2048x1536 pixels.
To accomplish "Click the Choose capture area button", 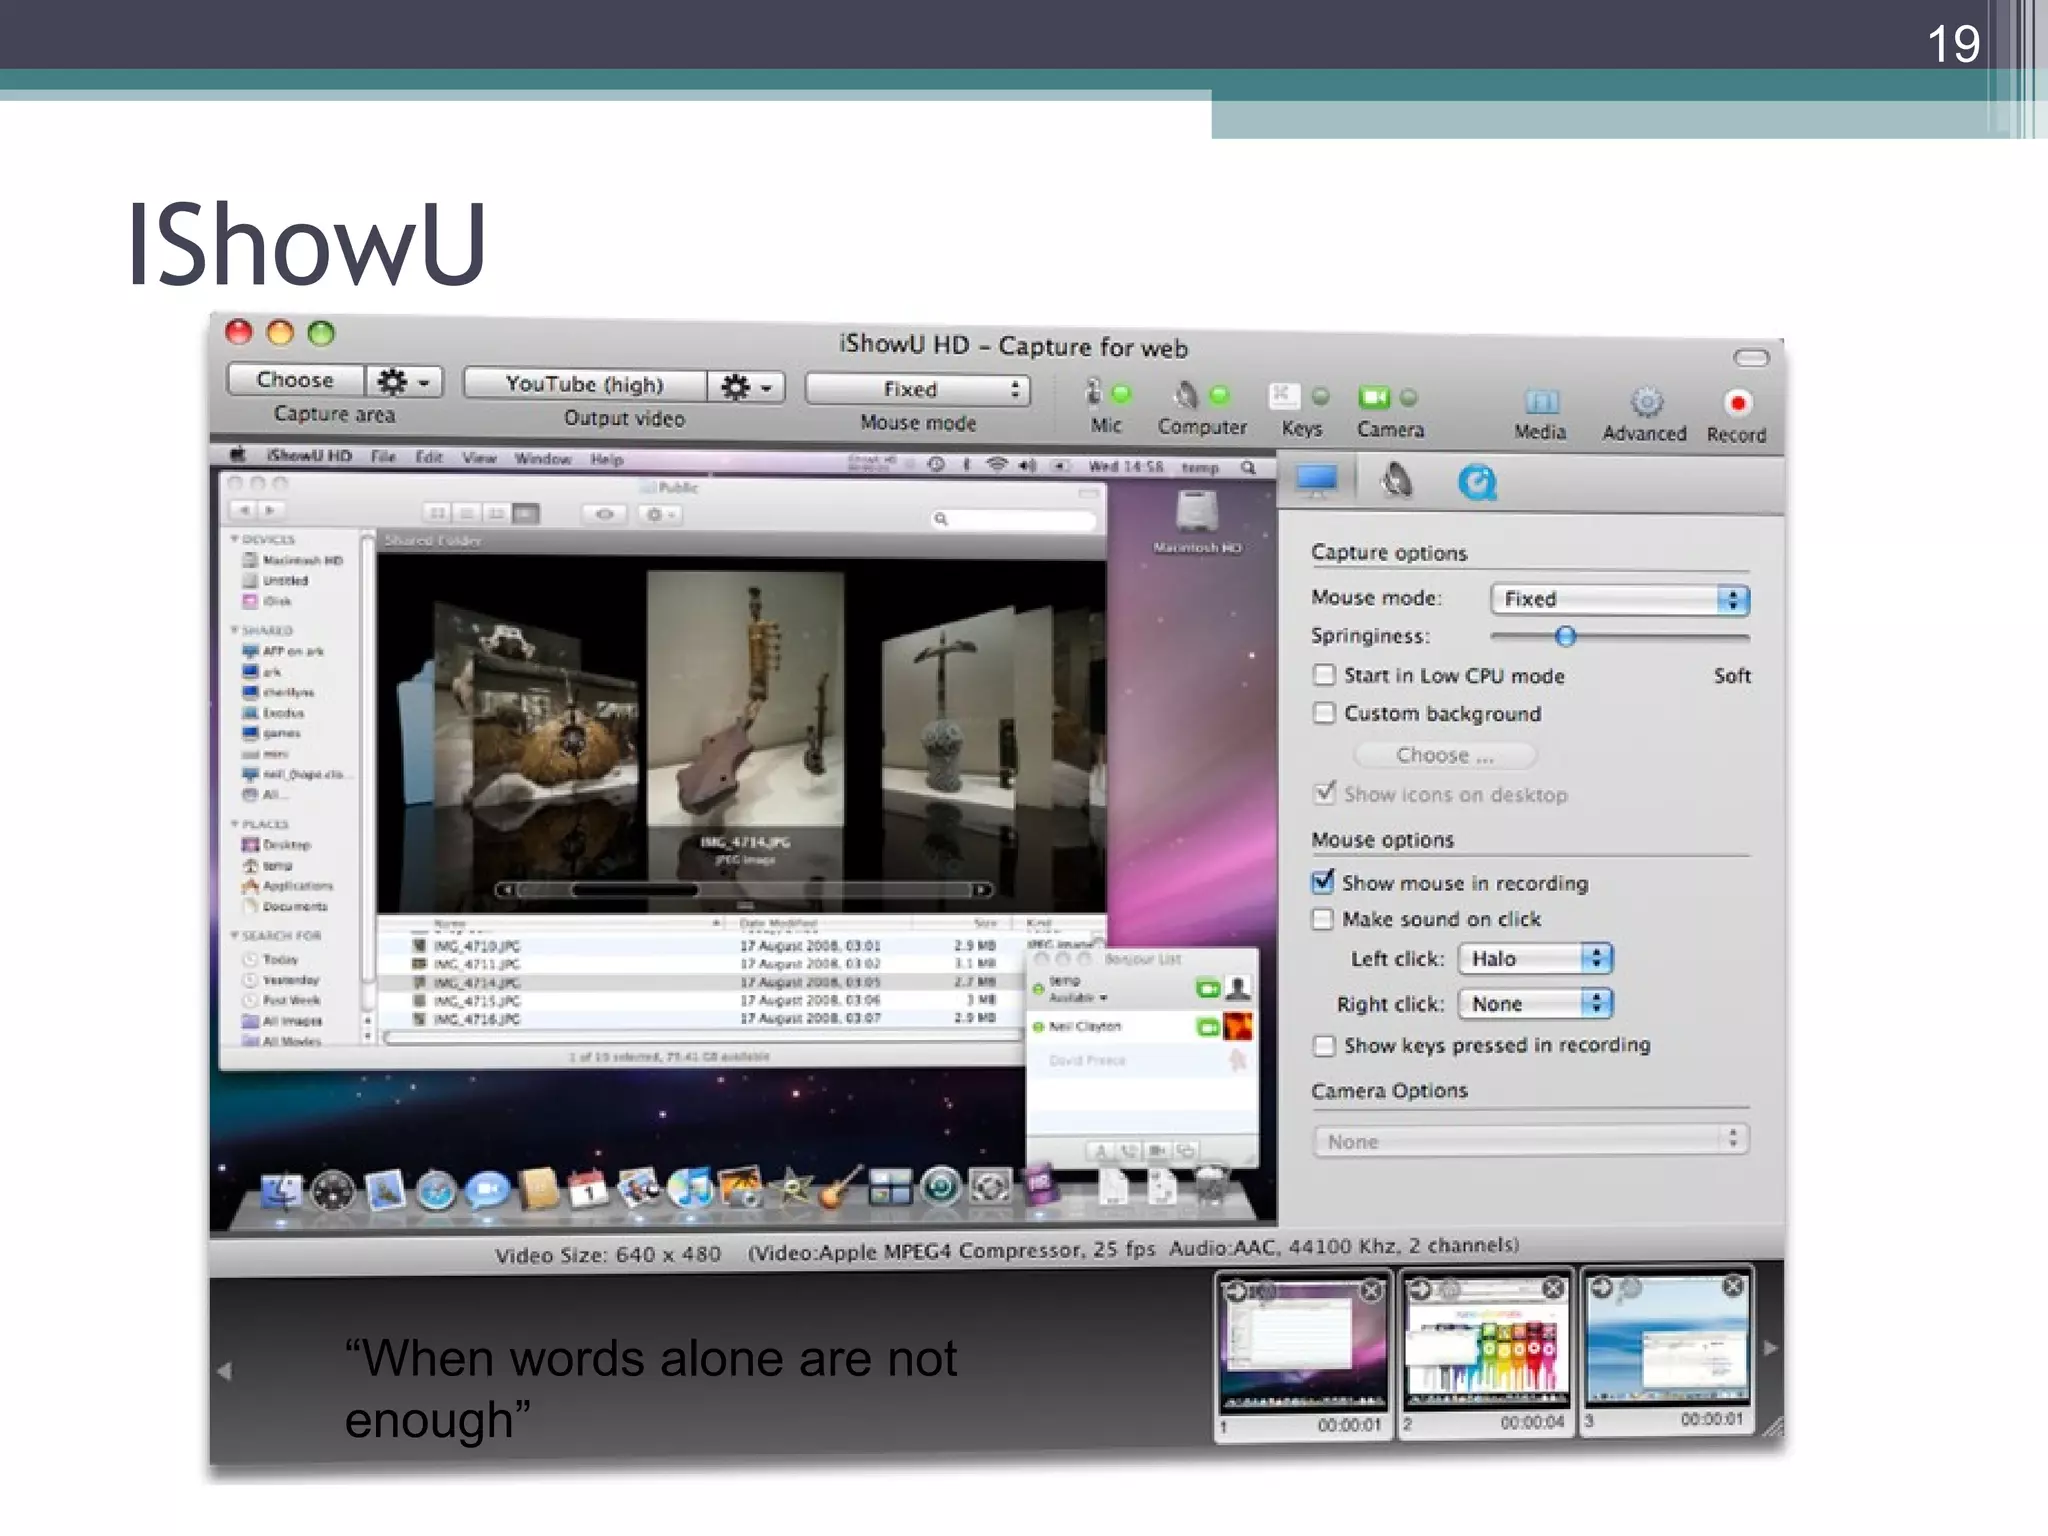I will [x=296, y=380].
